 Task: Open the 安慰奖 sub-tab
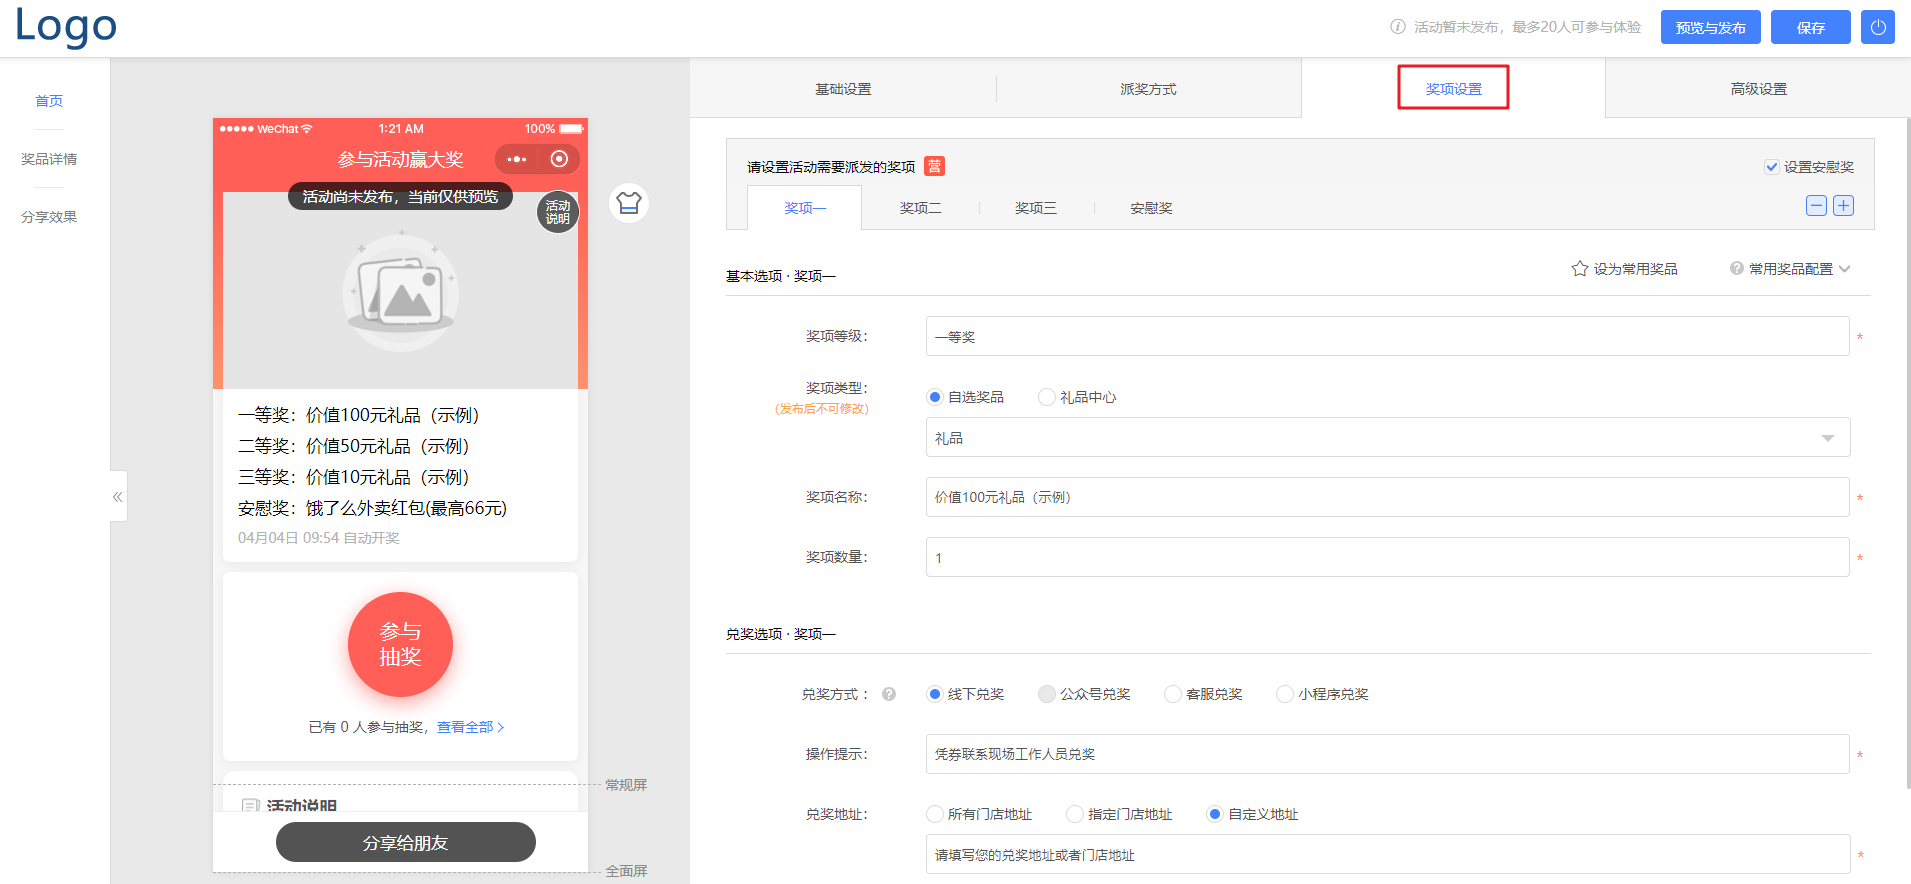(1151, 208)
